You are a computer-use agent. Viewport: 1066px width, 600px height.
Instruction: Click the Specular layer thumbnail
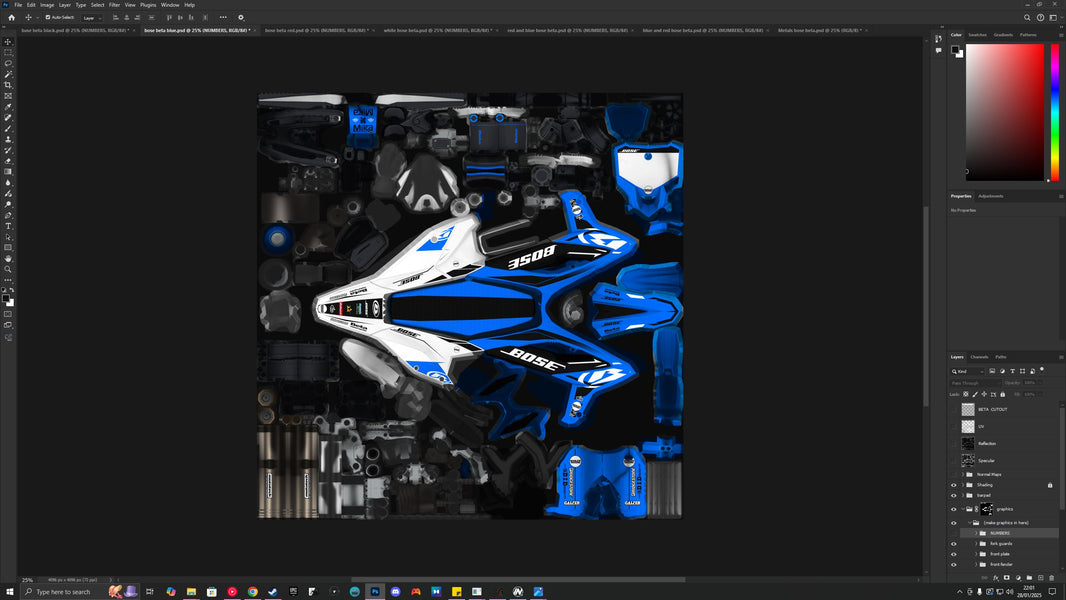pos(968,461)
